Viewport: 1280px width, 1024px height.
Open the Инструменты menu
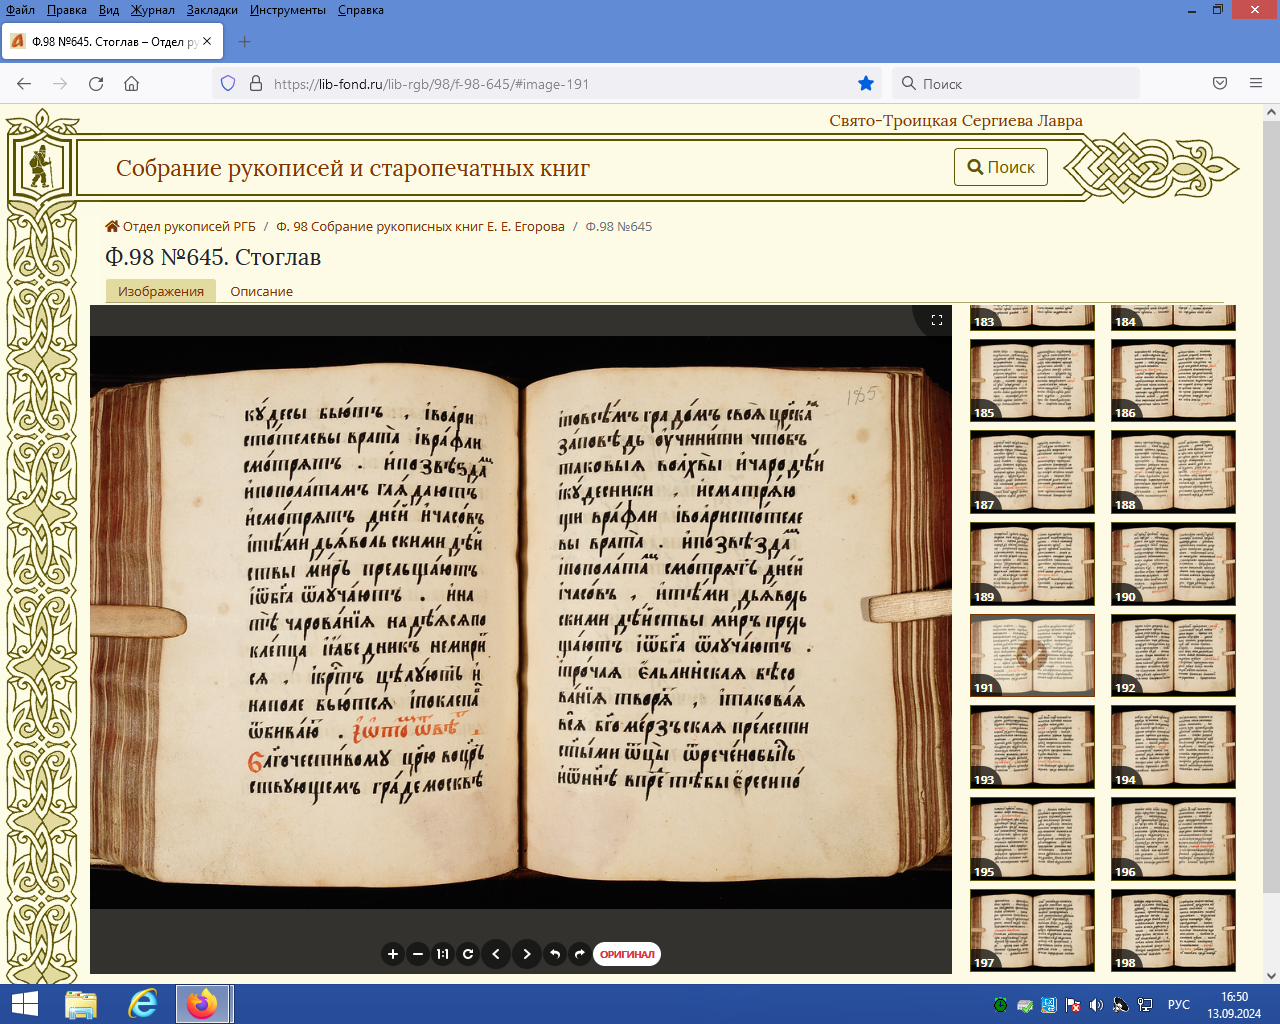coord(288,10)
